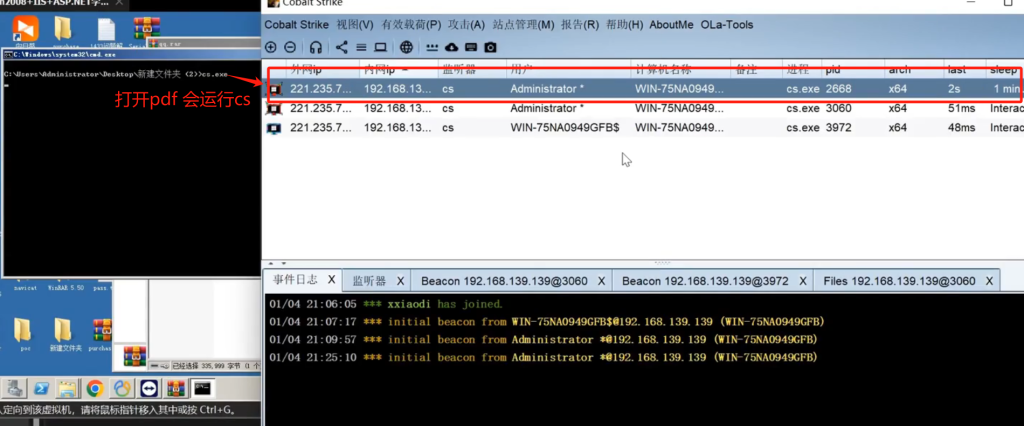Select the 新建文件夹 folder on desktop
Image resolution: width=1024 pixels, height=426 pixels.
point(64,335)
